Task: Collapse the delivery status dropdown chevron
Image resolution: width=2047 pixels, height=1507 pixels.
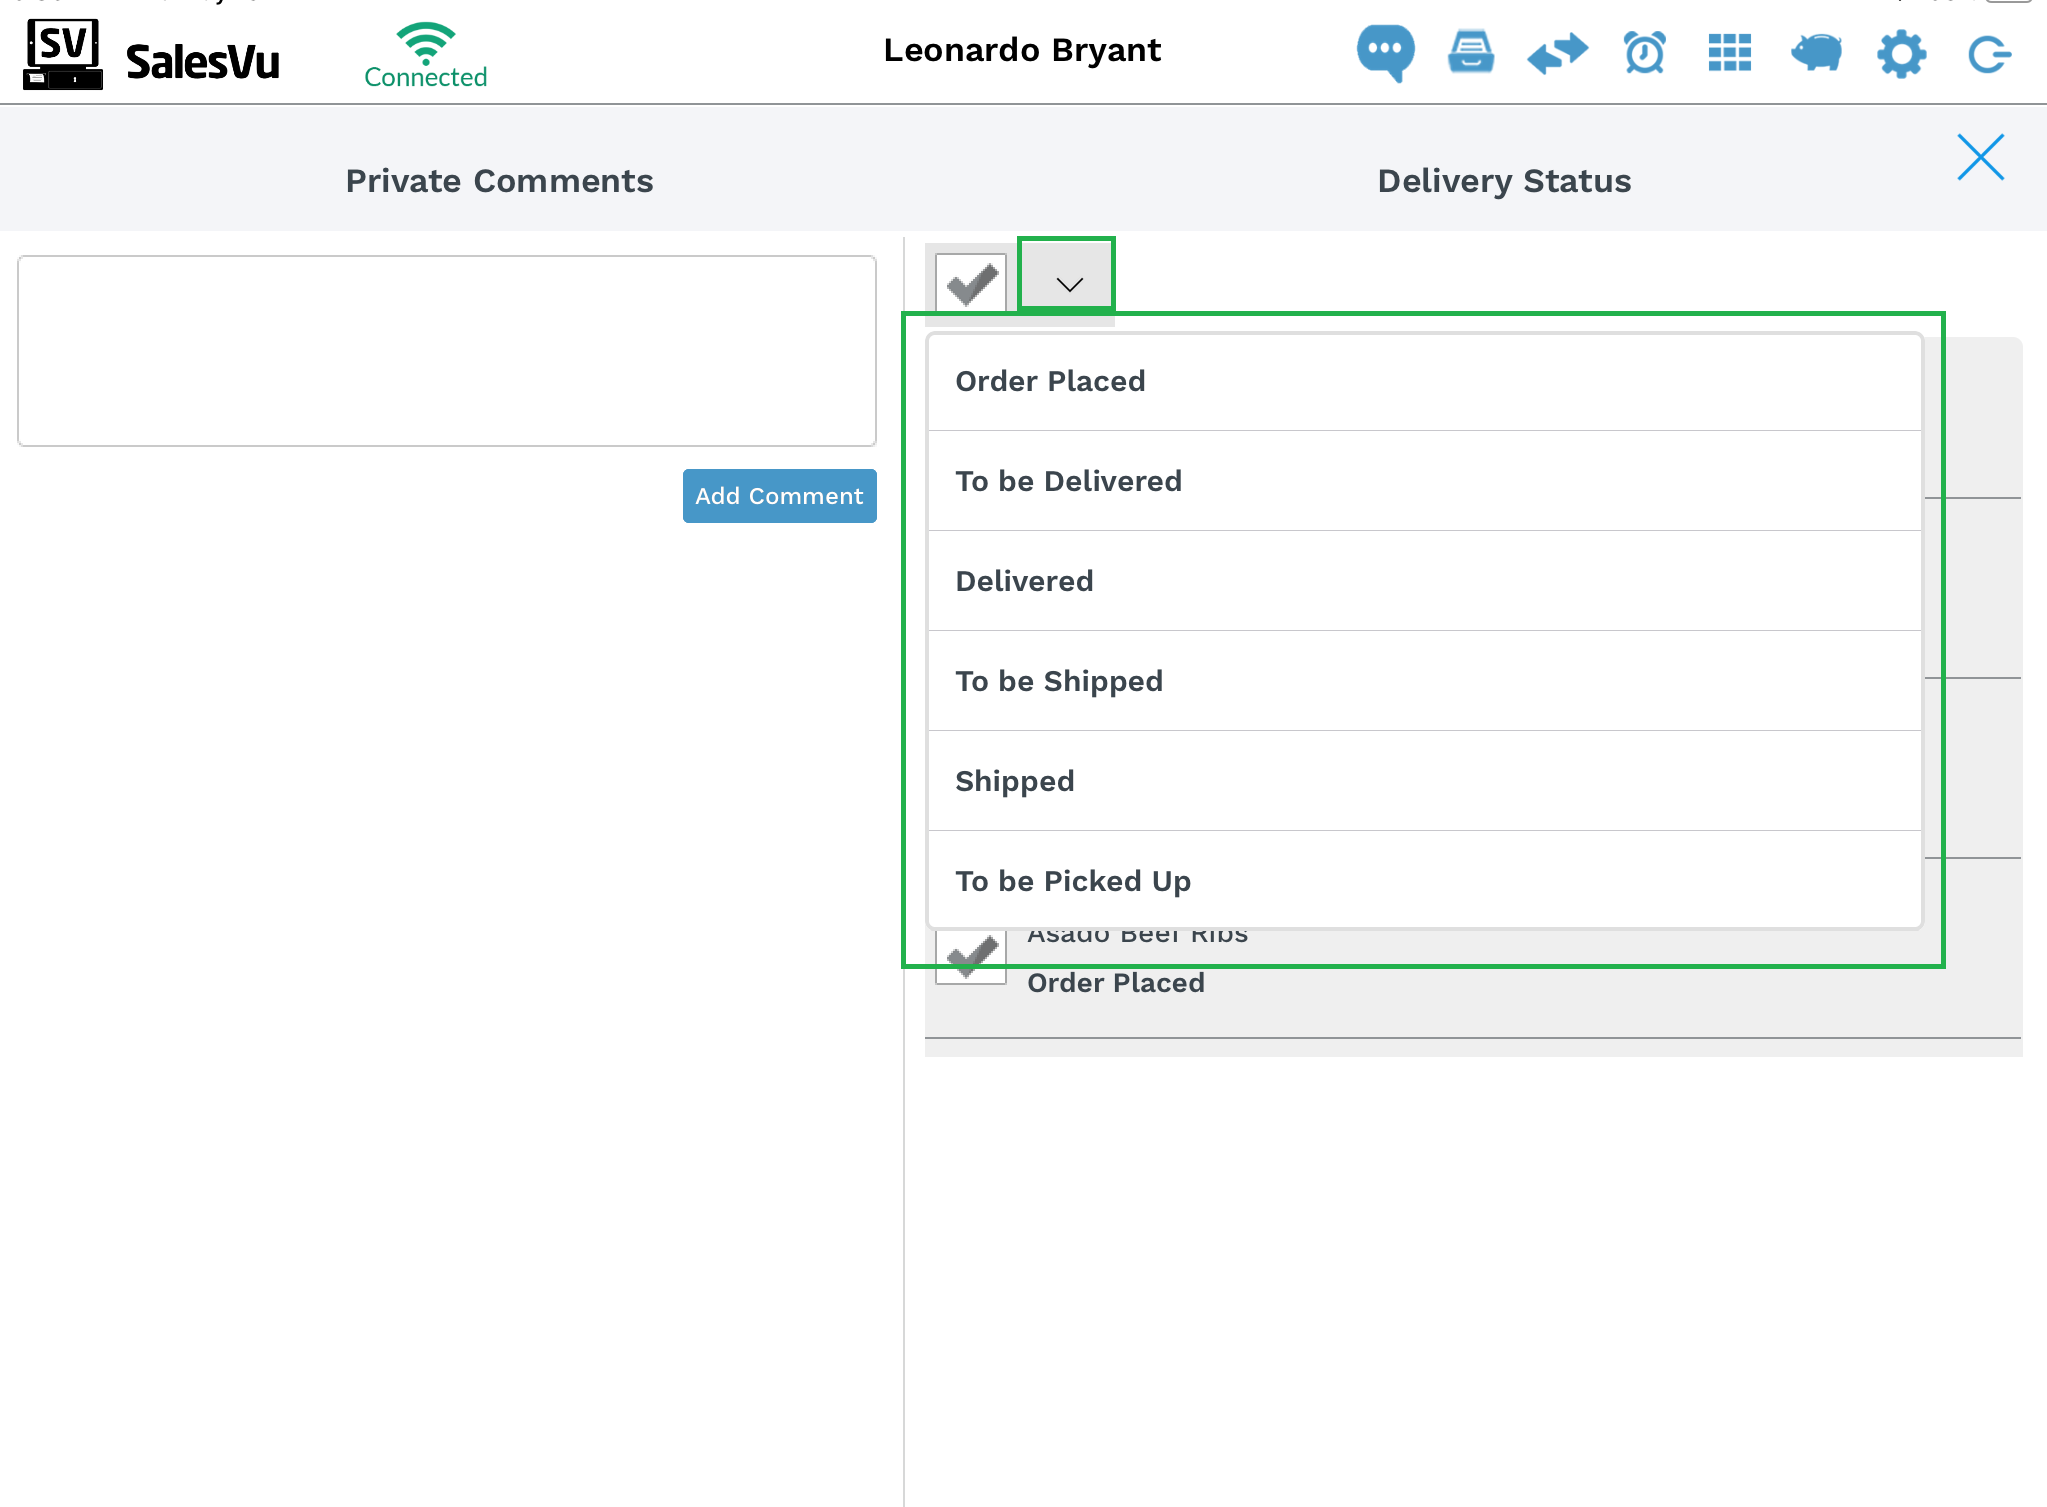Action: point(1068,284)
